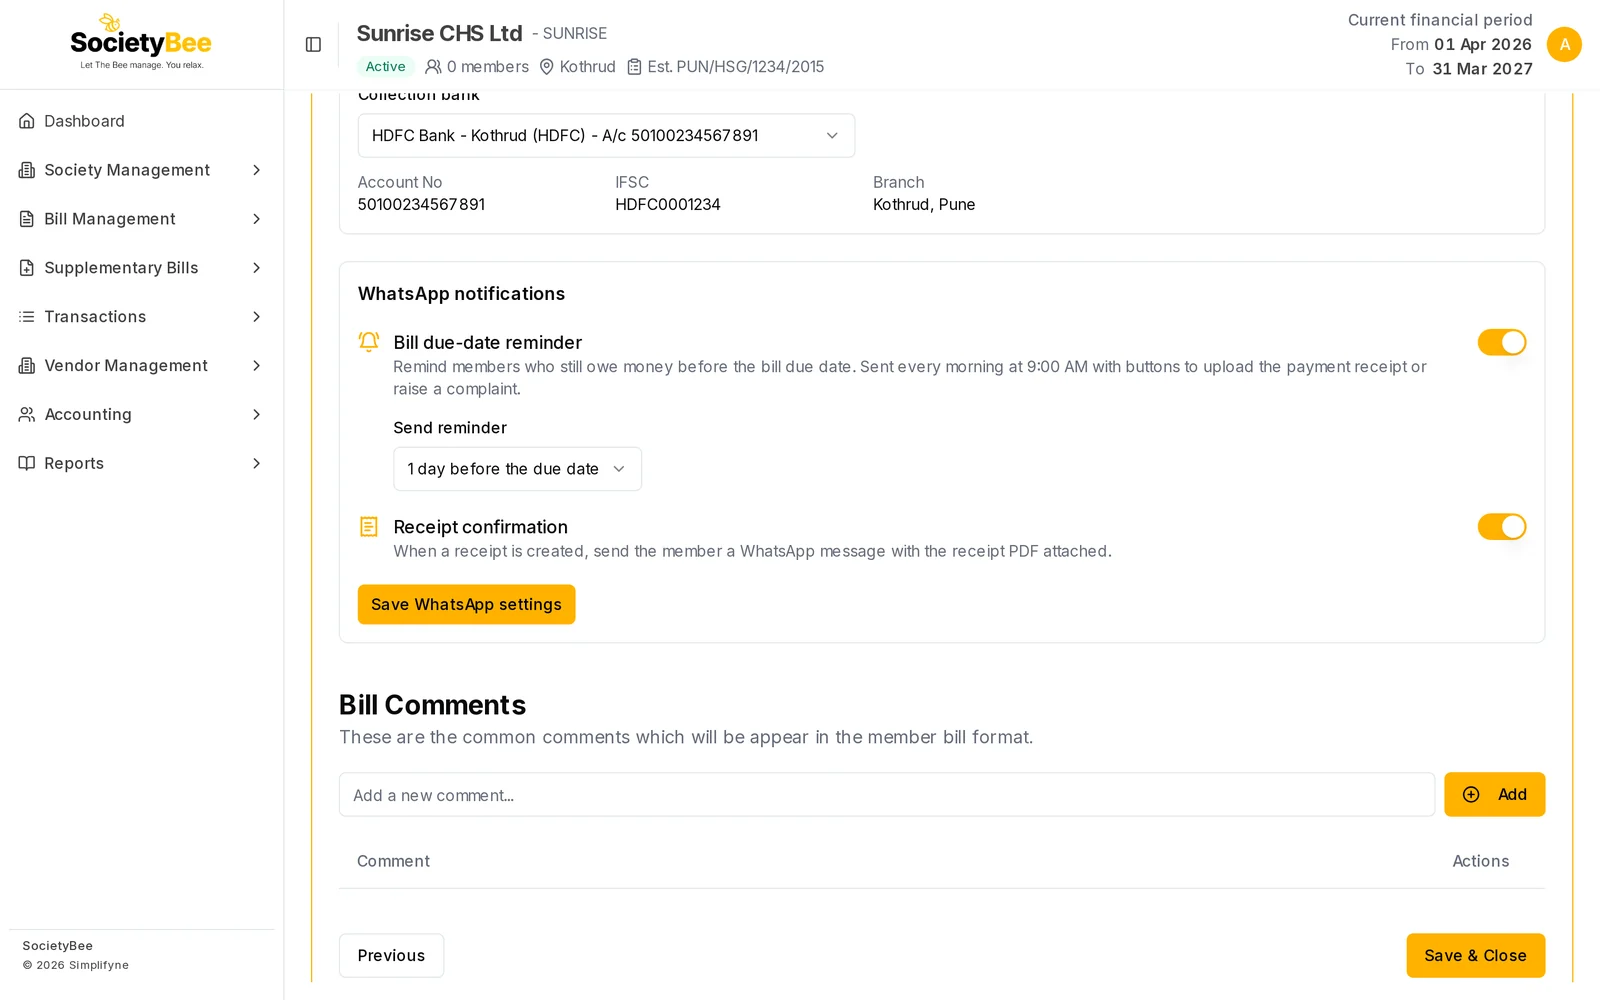The height and width of the screenshot is (1000, 1600).
Task: Click the Dashboard home icon
Action: 27,121
